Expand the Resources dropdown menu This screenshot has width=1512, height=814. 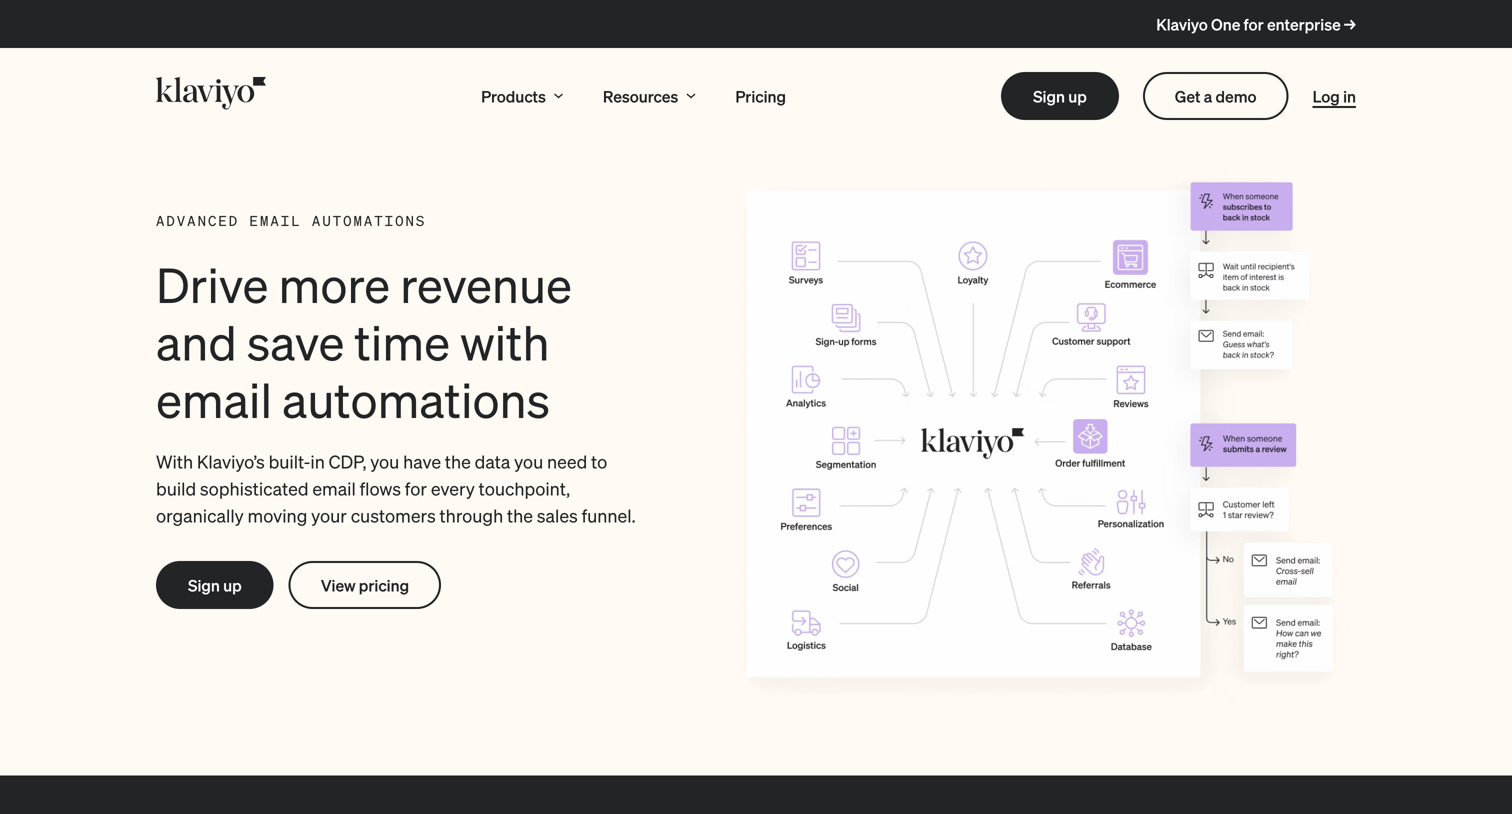(649, 97)
